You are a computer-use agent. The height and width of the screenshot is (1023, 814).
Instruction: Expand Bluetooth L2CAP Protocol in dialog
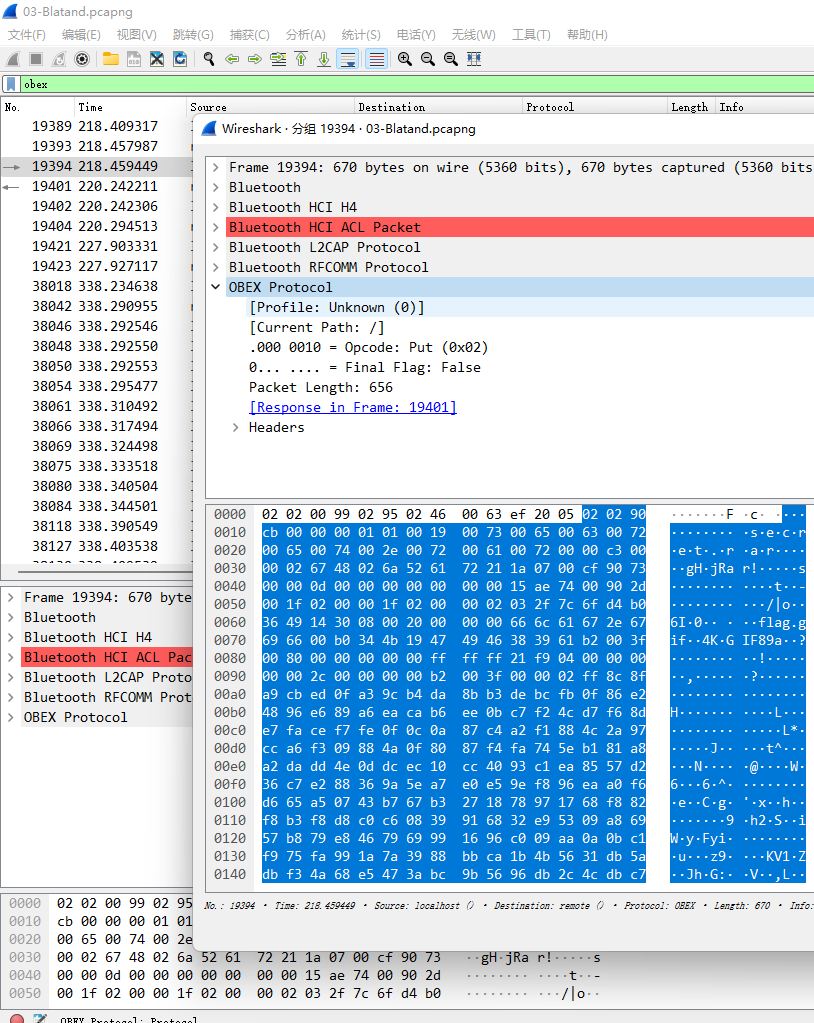click(x=216, y=248)
